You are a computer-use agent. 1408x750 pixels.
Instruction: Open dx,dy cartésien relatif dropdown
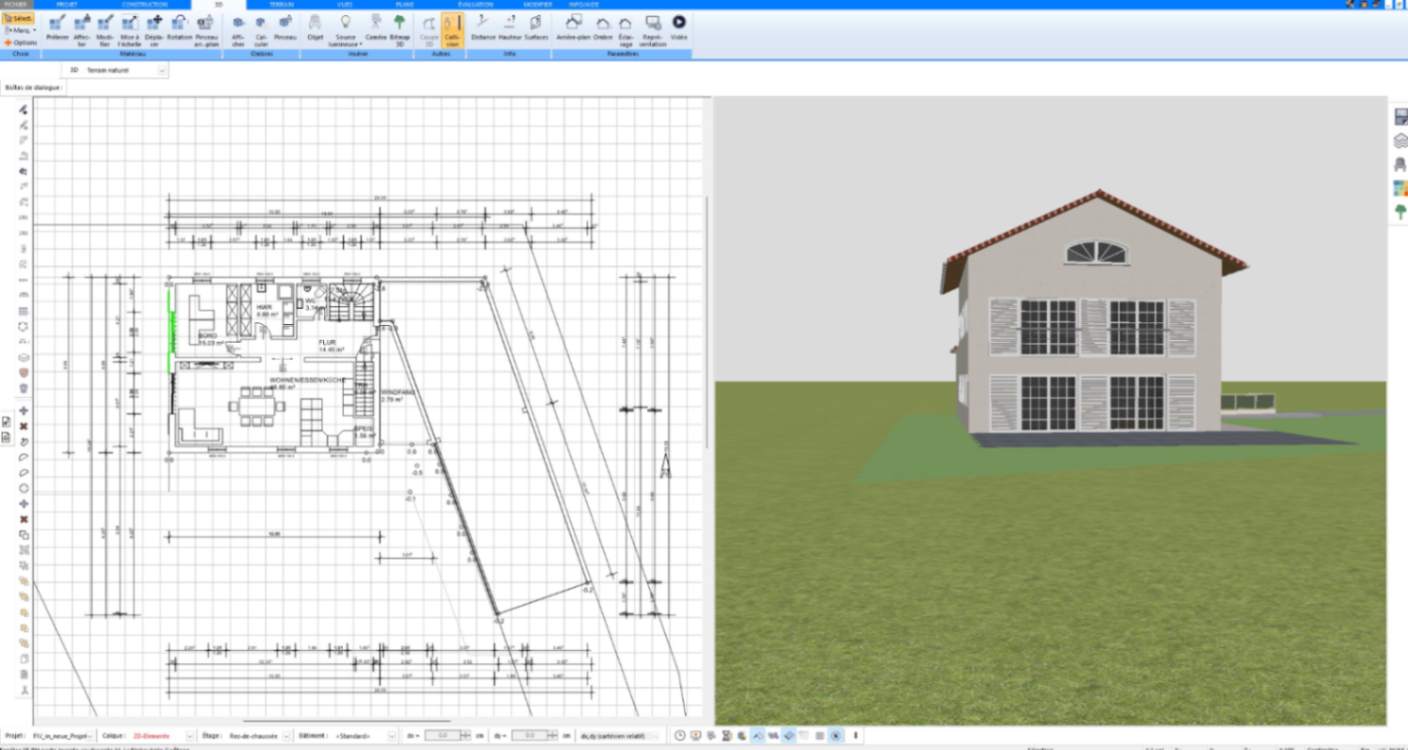620,736
